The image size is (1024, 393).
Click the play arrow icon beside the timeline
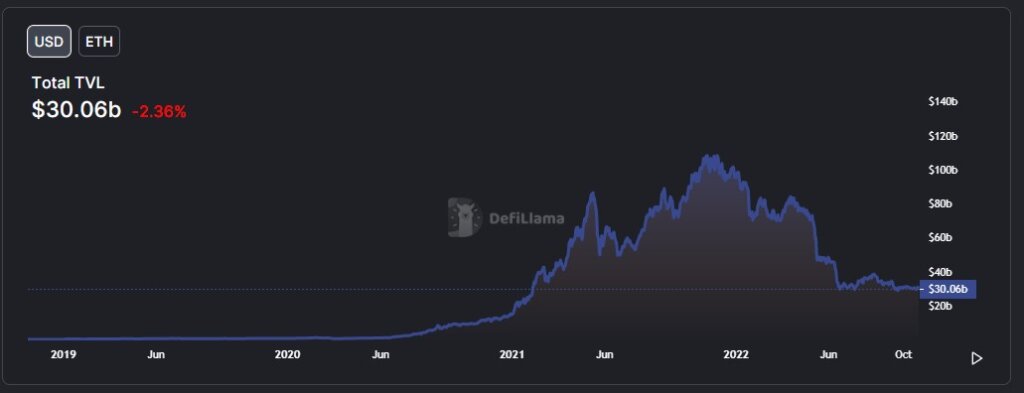pos(976,358)
